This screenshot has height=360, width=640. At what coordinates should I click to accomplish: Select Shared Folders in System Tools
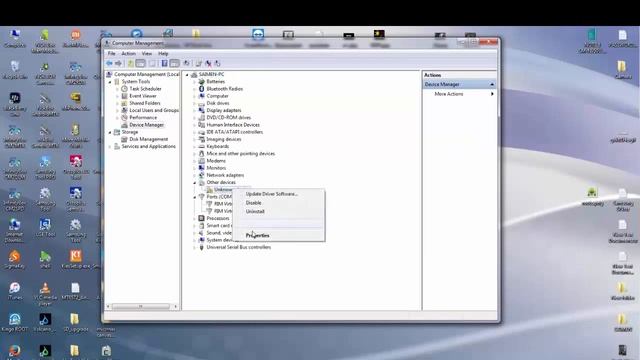[145, 103]
